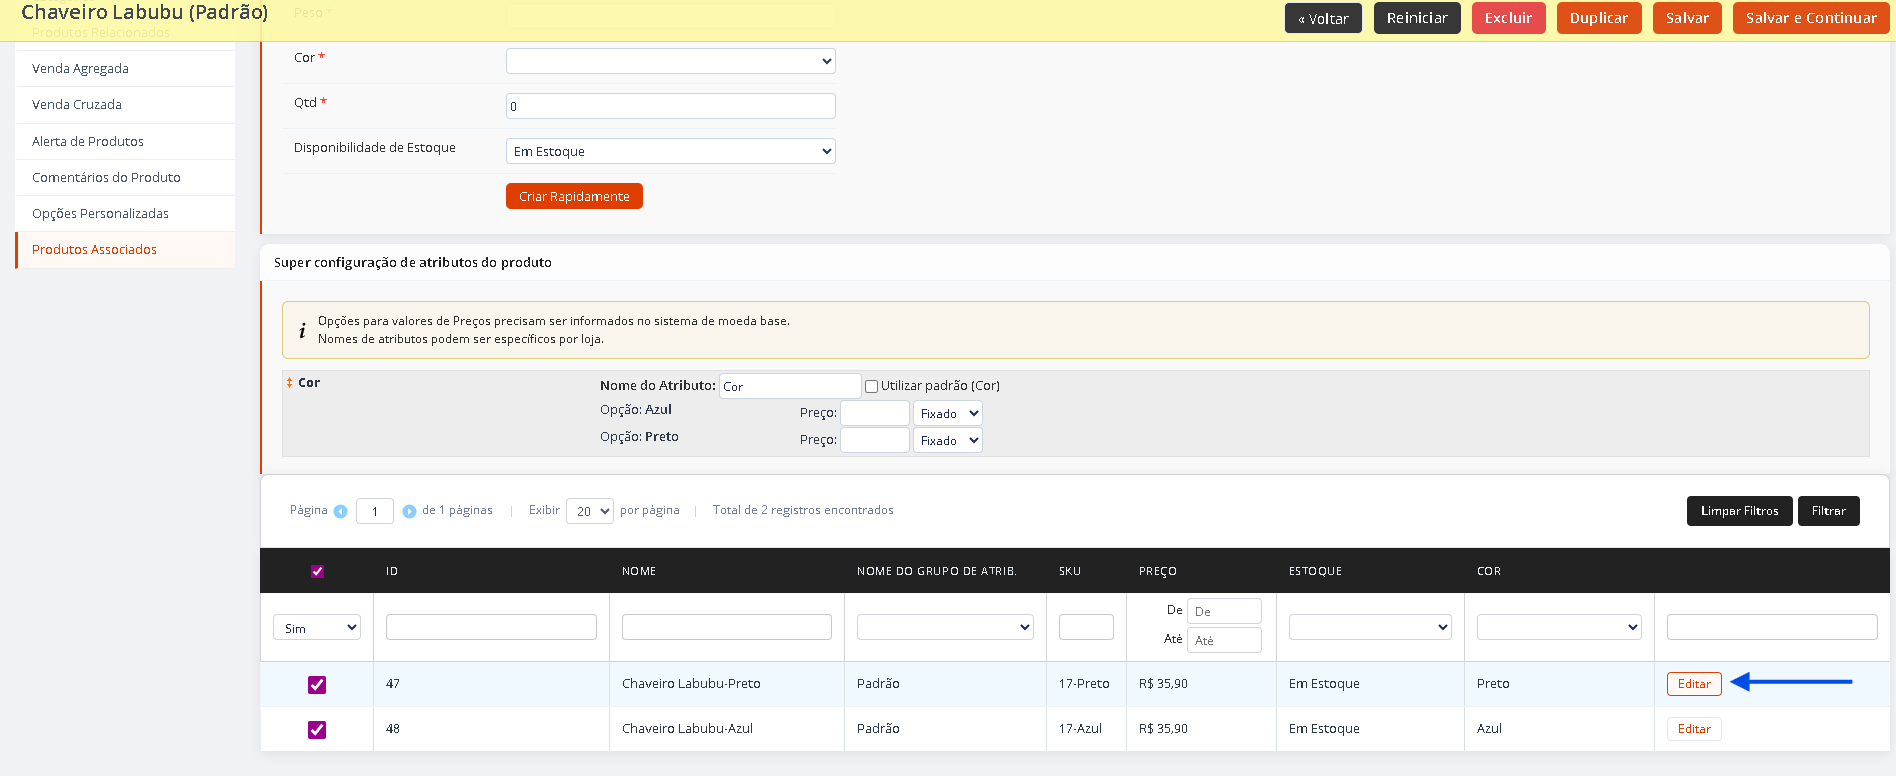Uncheck the Chaveiro Labubu-Azul row checkbox
The height and width of the screenshot is (776, 1896).
317,729
